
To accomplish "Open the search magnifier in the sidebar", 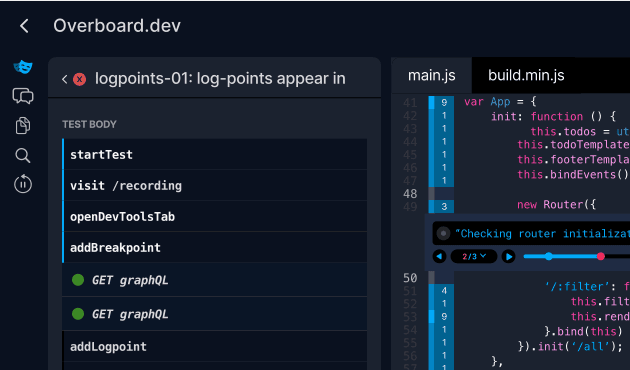I will tap(23, 155).
